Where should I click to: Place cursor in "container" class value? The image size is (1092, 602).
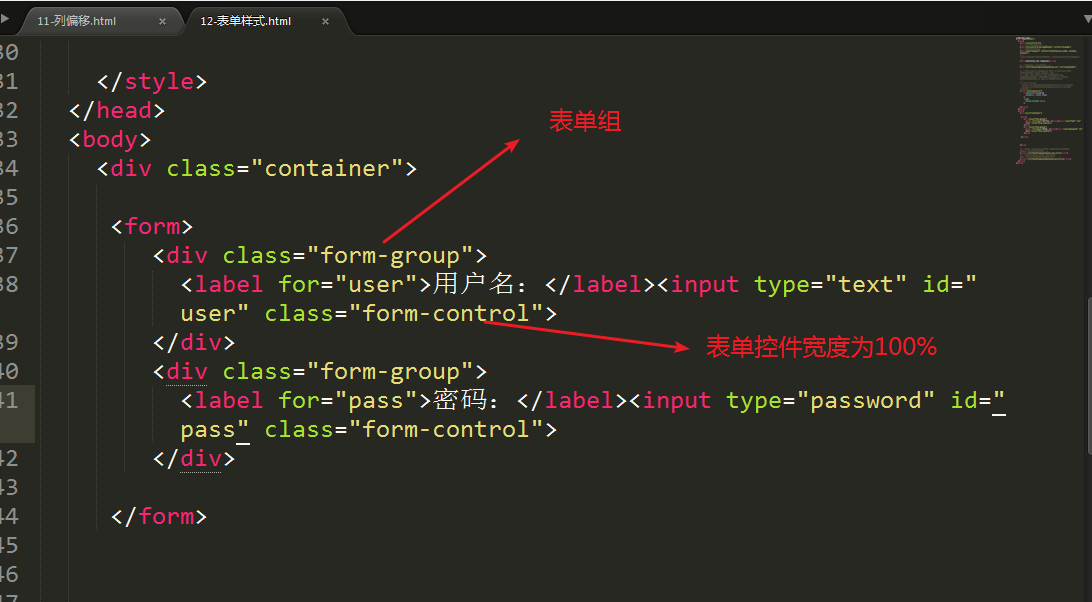(x=327, y=169)
